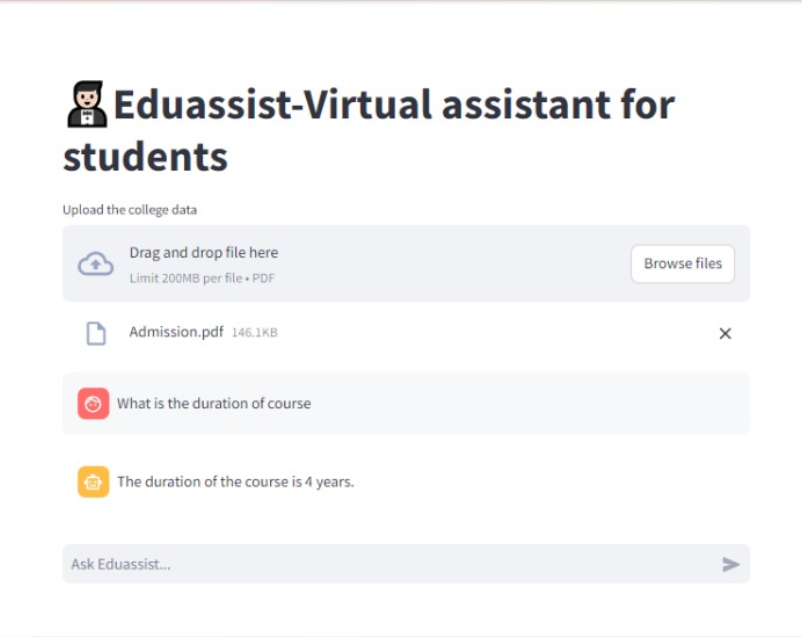Click the yellow robot assistant avatar

[x=93, y=481]
